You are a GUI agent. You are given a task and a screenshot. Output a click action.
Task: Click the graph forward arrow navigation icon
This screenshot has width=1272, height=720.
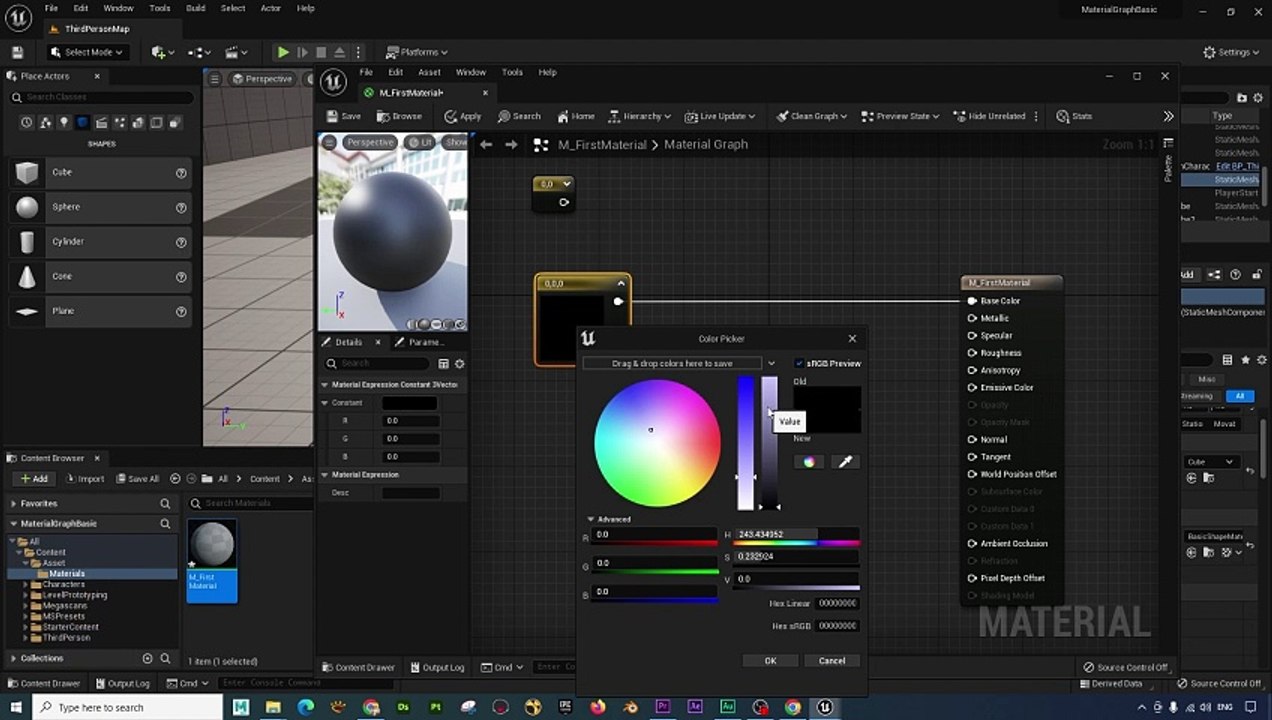[x=511, y=144]
